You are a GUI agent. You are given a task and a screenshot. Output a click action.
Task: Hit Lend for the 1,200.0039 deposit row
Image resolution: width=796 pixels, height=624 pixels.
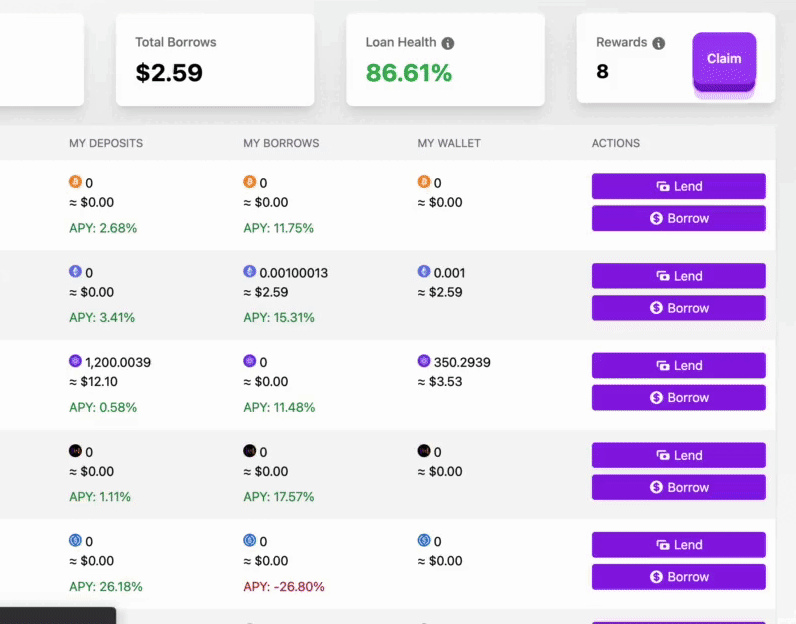tap(678, 366)
